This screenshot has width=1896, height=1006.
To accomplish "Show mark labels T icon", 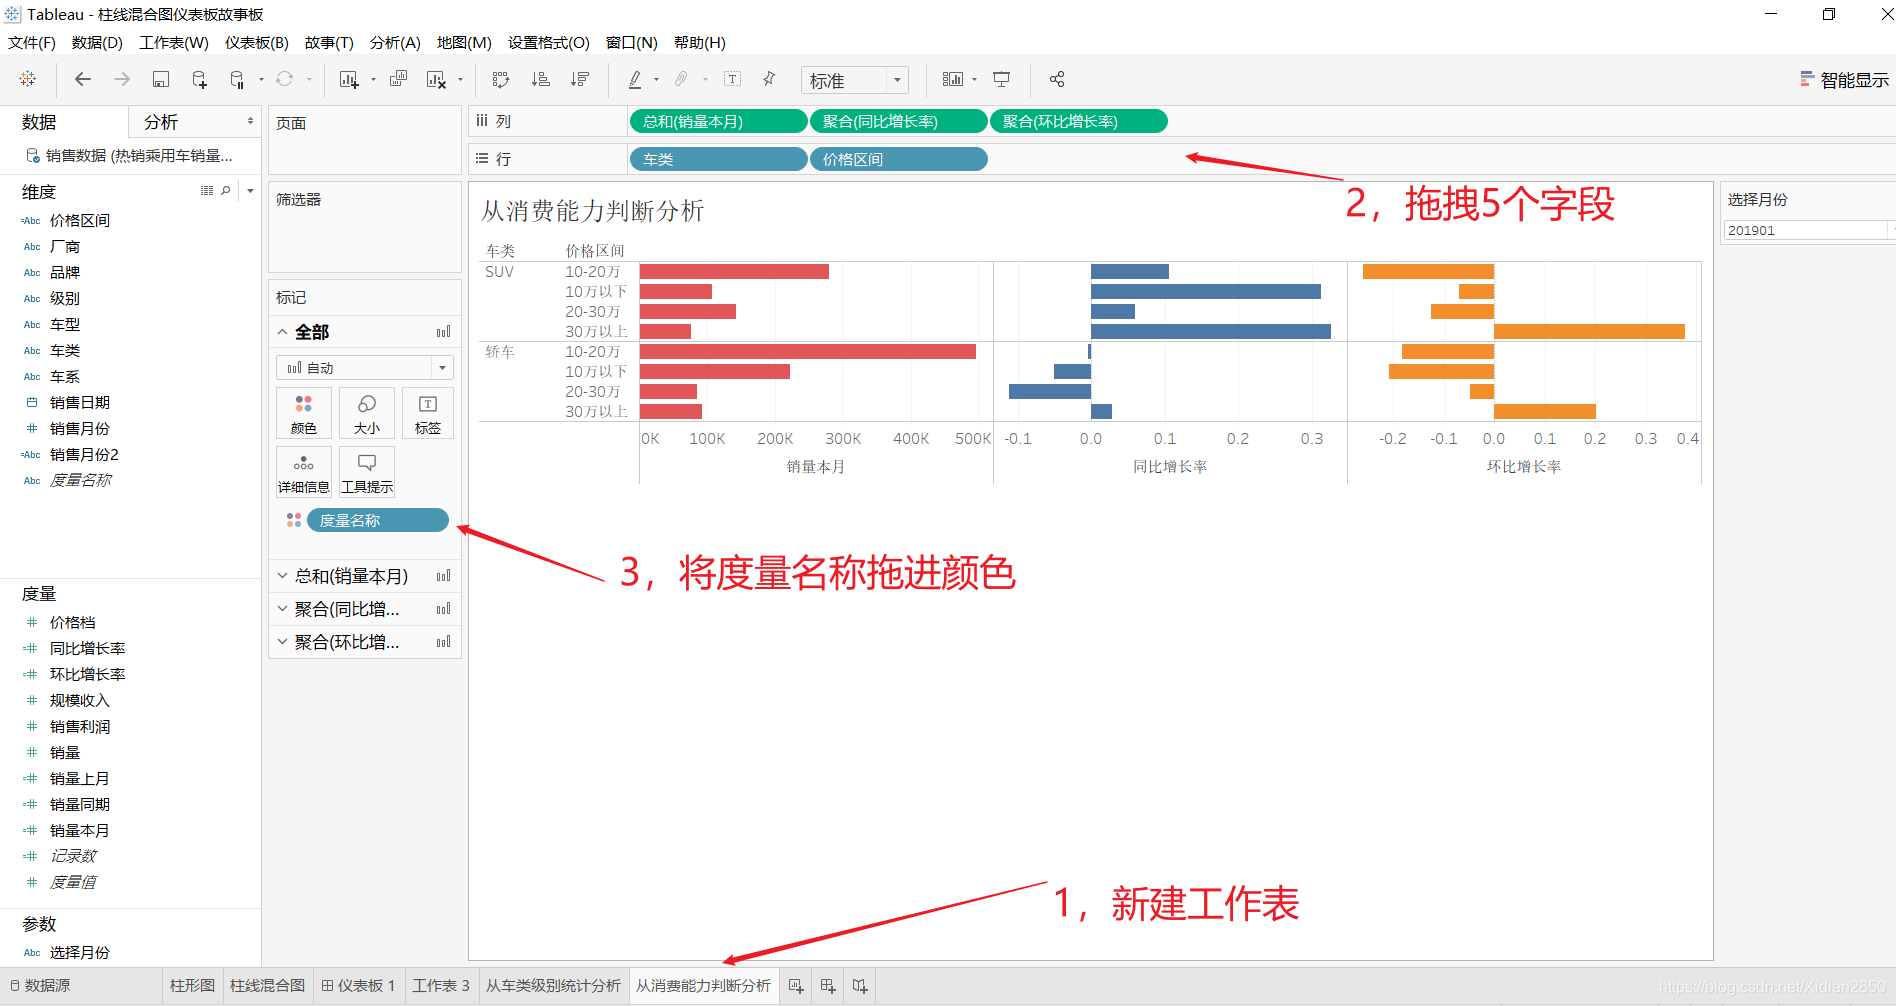I will pyautogui.click(x=732, y=79).
